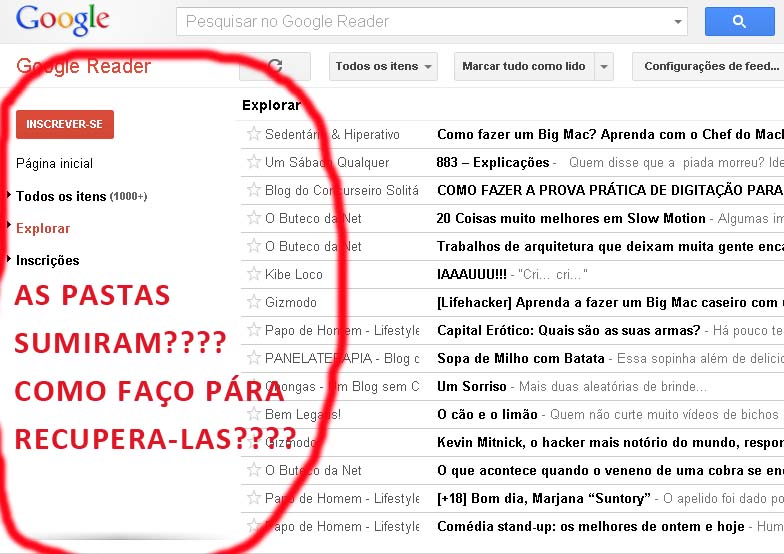This screenshot has height=554, width=784.
Task: Expand the Inscrições section
Action: [x=9, y=260]
